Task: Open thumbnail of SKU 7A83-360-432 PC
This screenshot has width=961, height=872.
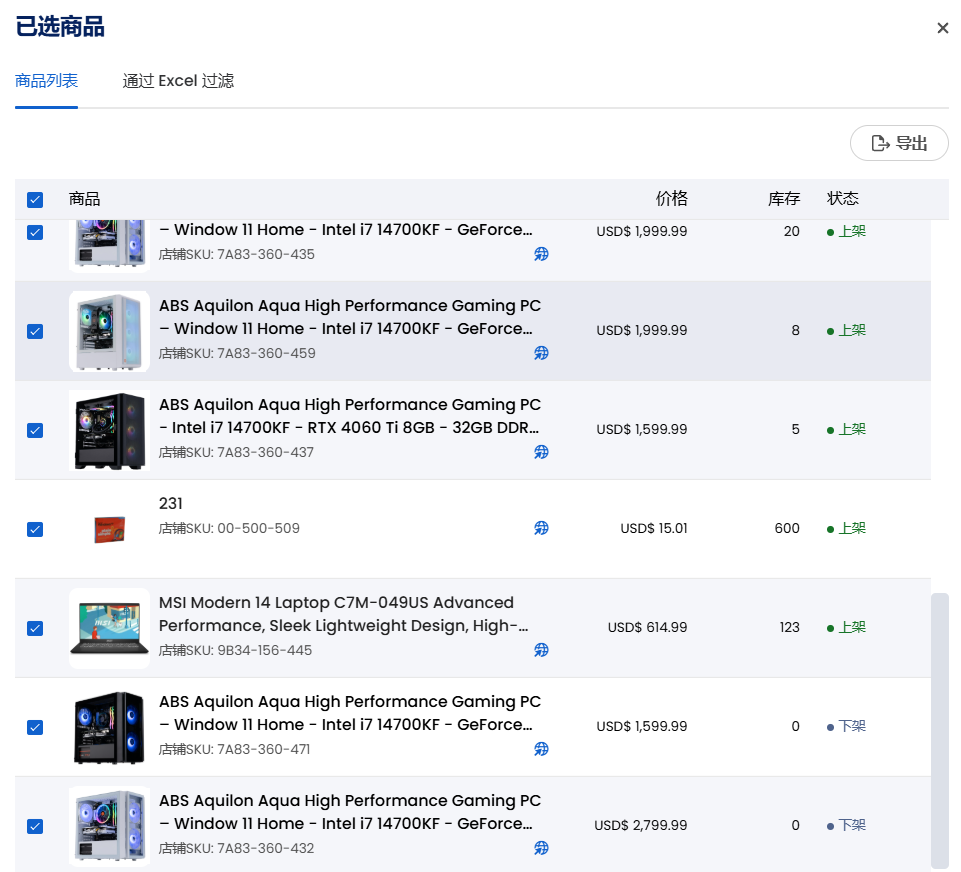Action: 110,827
